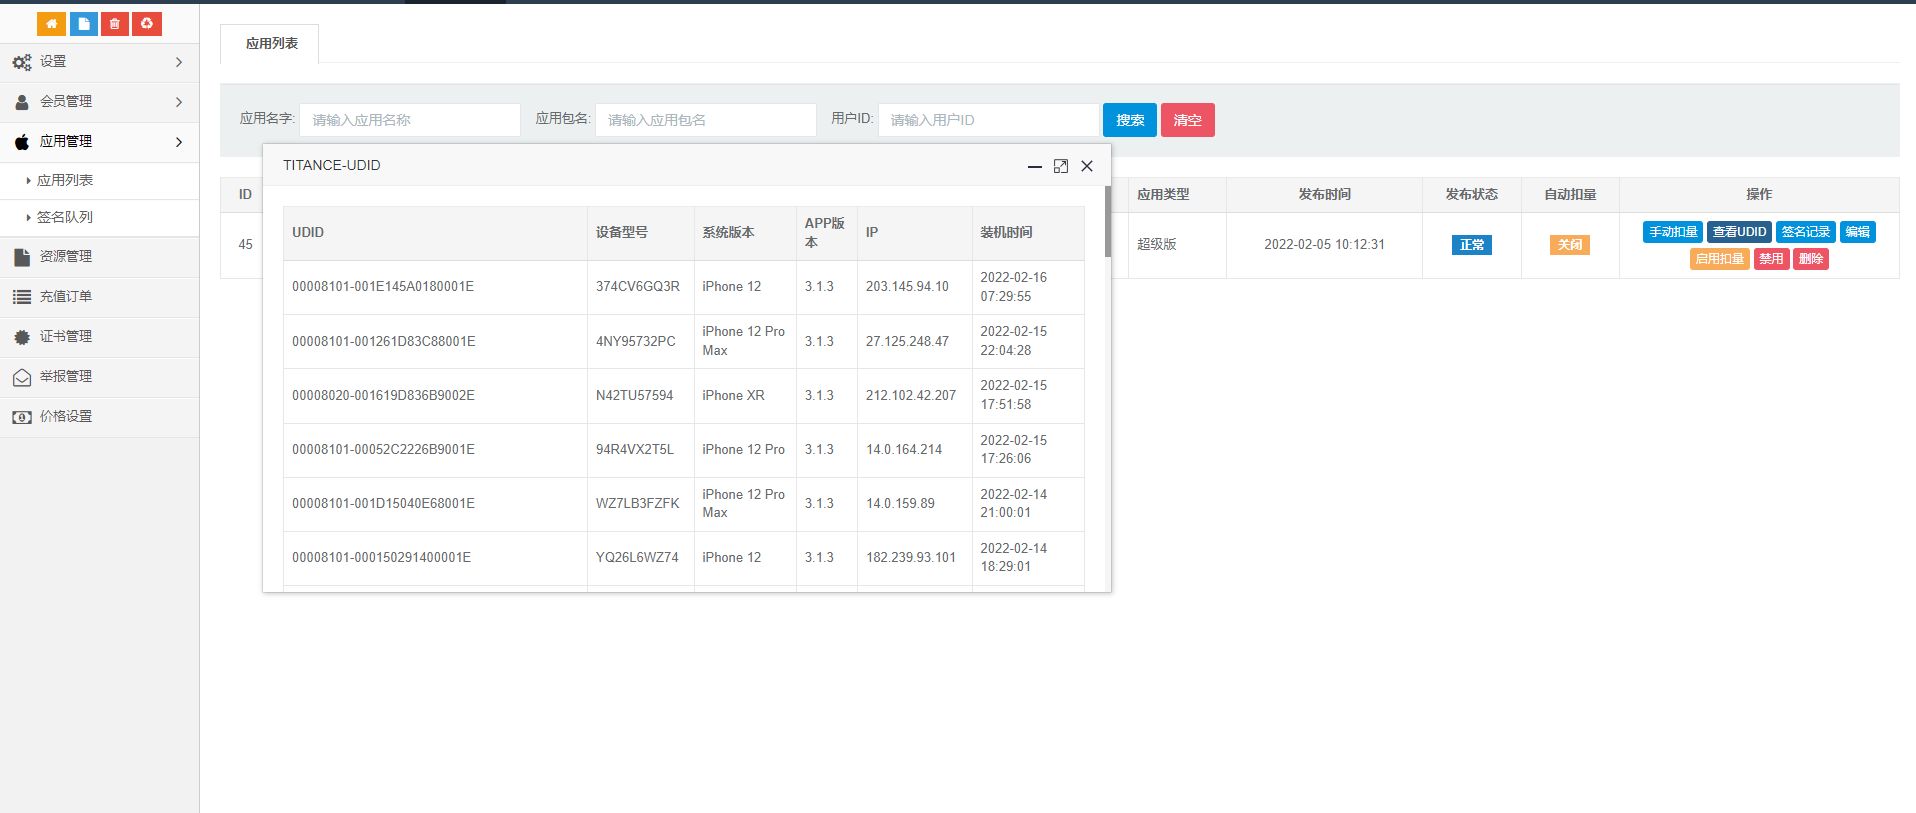Viewport: 1916px width, 813px height.
Task: Close the TITANCE-UDID dialog
Action: point(1087,166)
